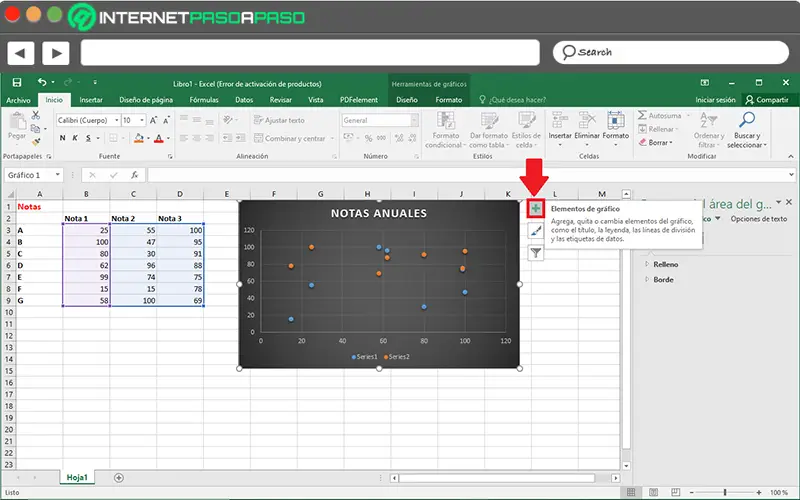Select the NOTAS ANUALES chart title
Image resolution: width=800 pixels, height=500 pixels.
tap(379, 213)
